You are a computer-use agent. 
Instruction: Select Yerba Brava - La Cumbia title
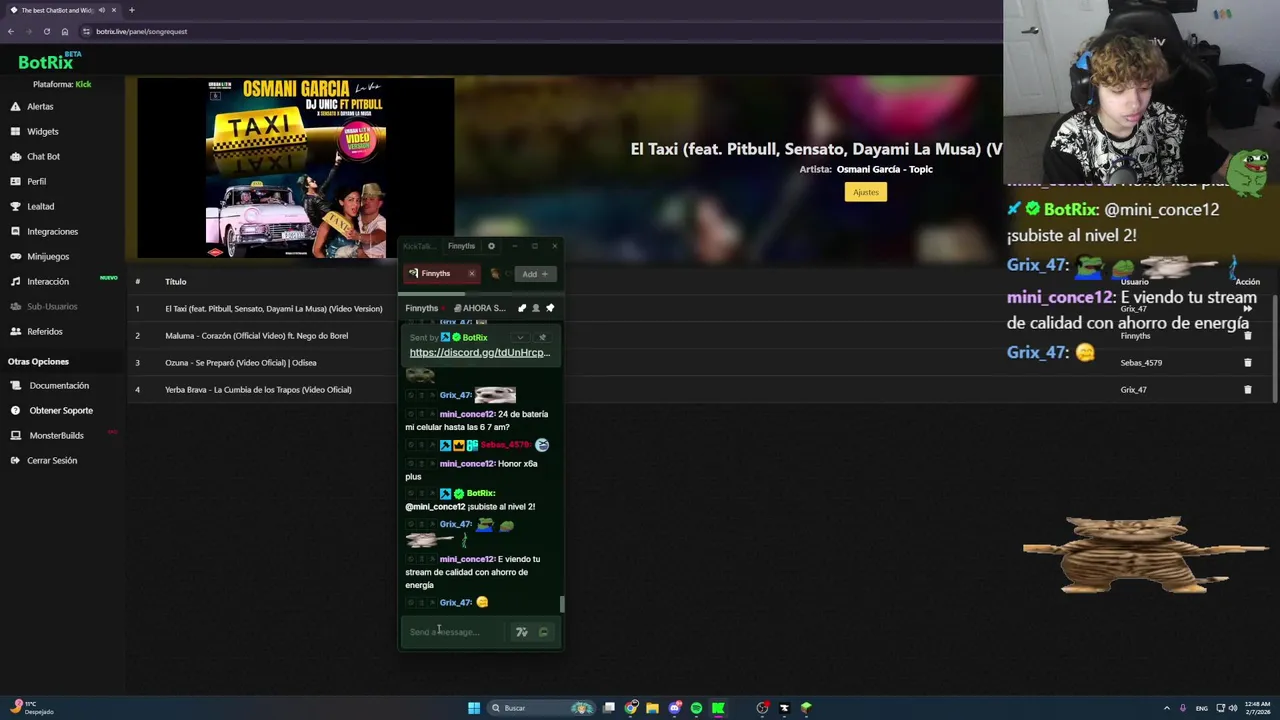pos(258,389)
